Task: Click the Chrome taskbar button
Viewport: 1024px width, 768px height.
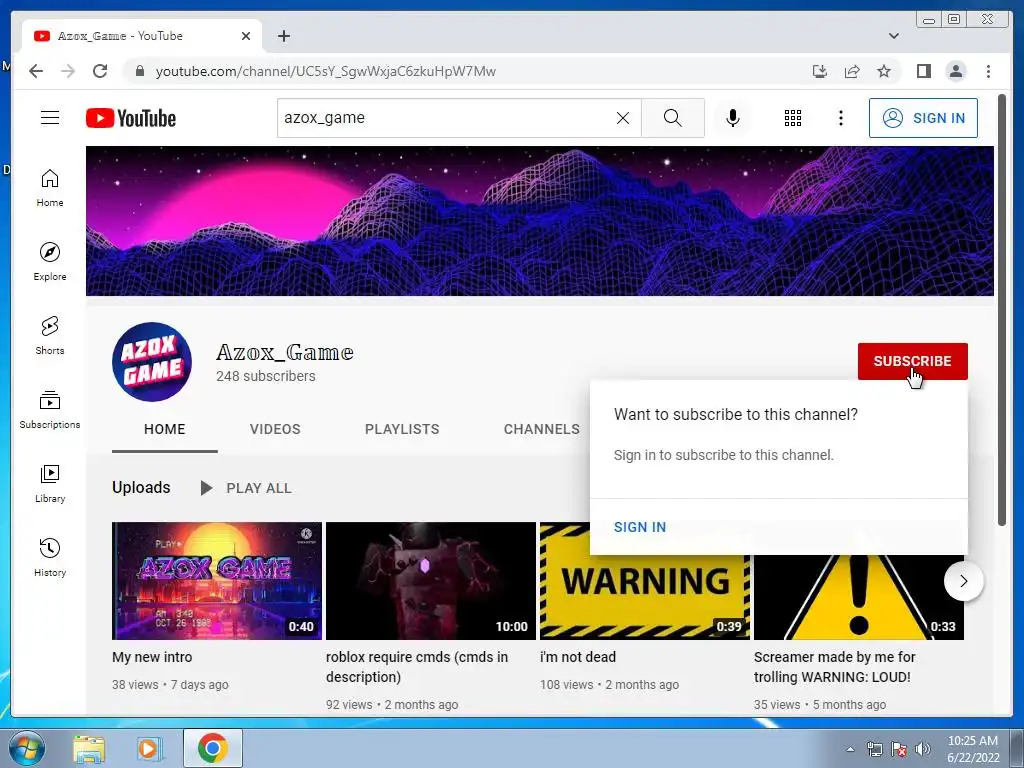Action: pyautogui.click(x=212, y=748)
